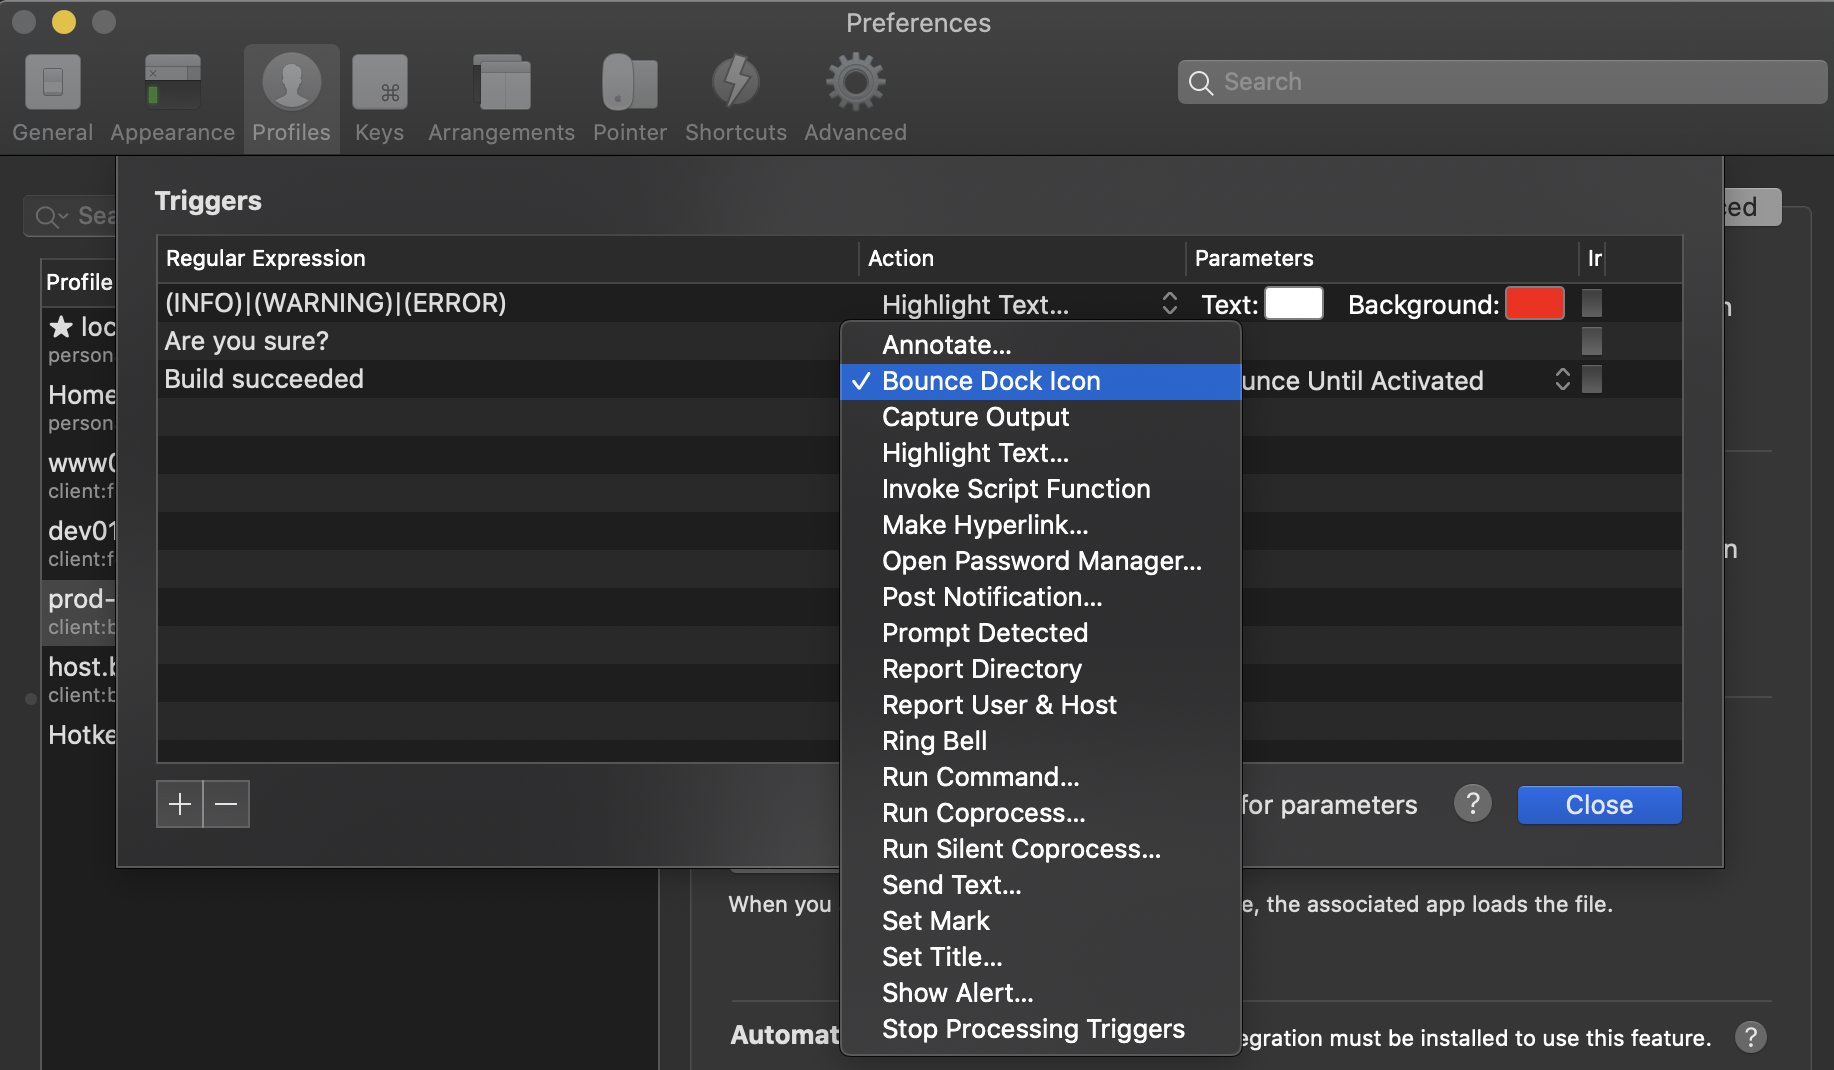The height and width of the screenshot is (1070, 1834).
Task: Switch to the Keys preferences pane
Action: click(379, 99)
